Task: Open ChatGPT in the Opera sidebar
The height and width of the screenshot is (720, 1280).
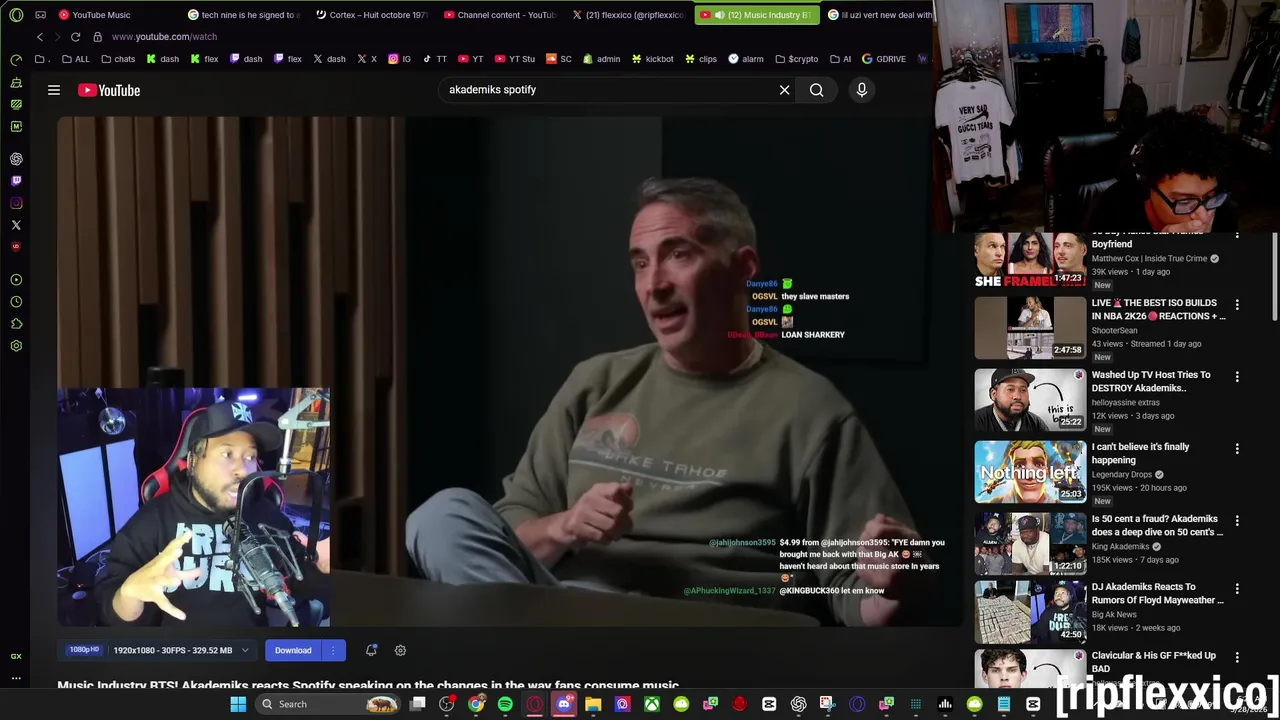Action: [16, 159]
